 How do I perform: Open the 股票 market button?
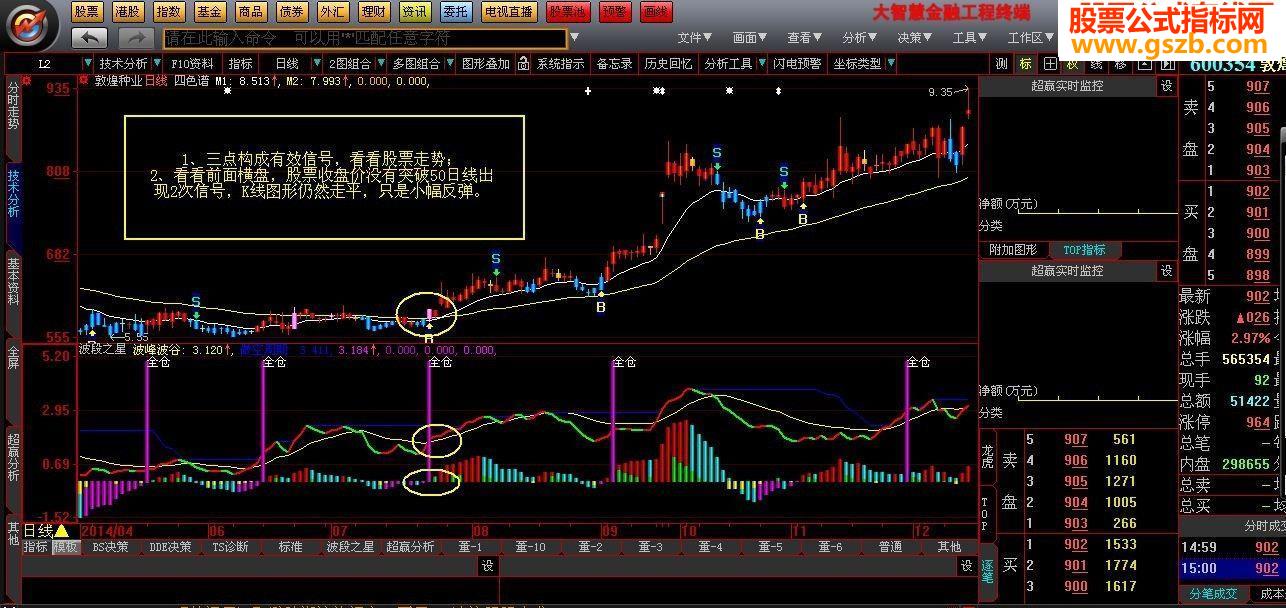86,12
